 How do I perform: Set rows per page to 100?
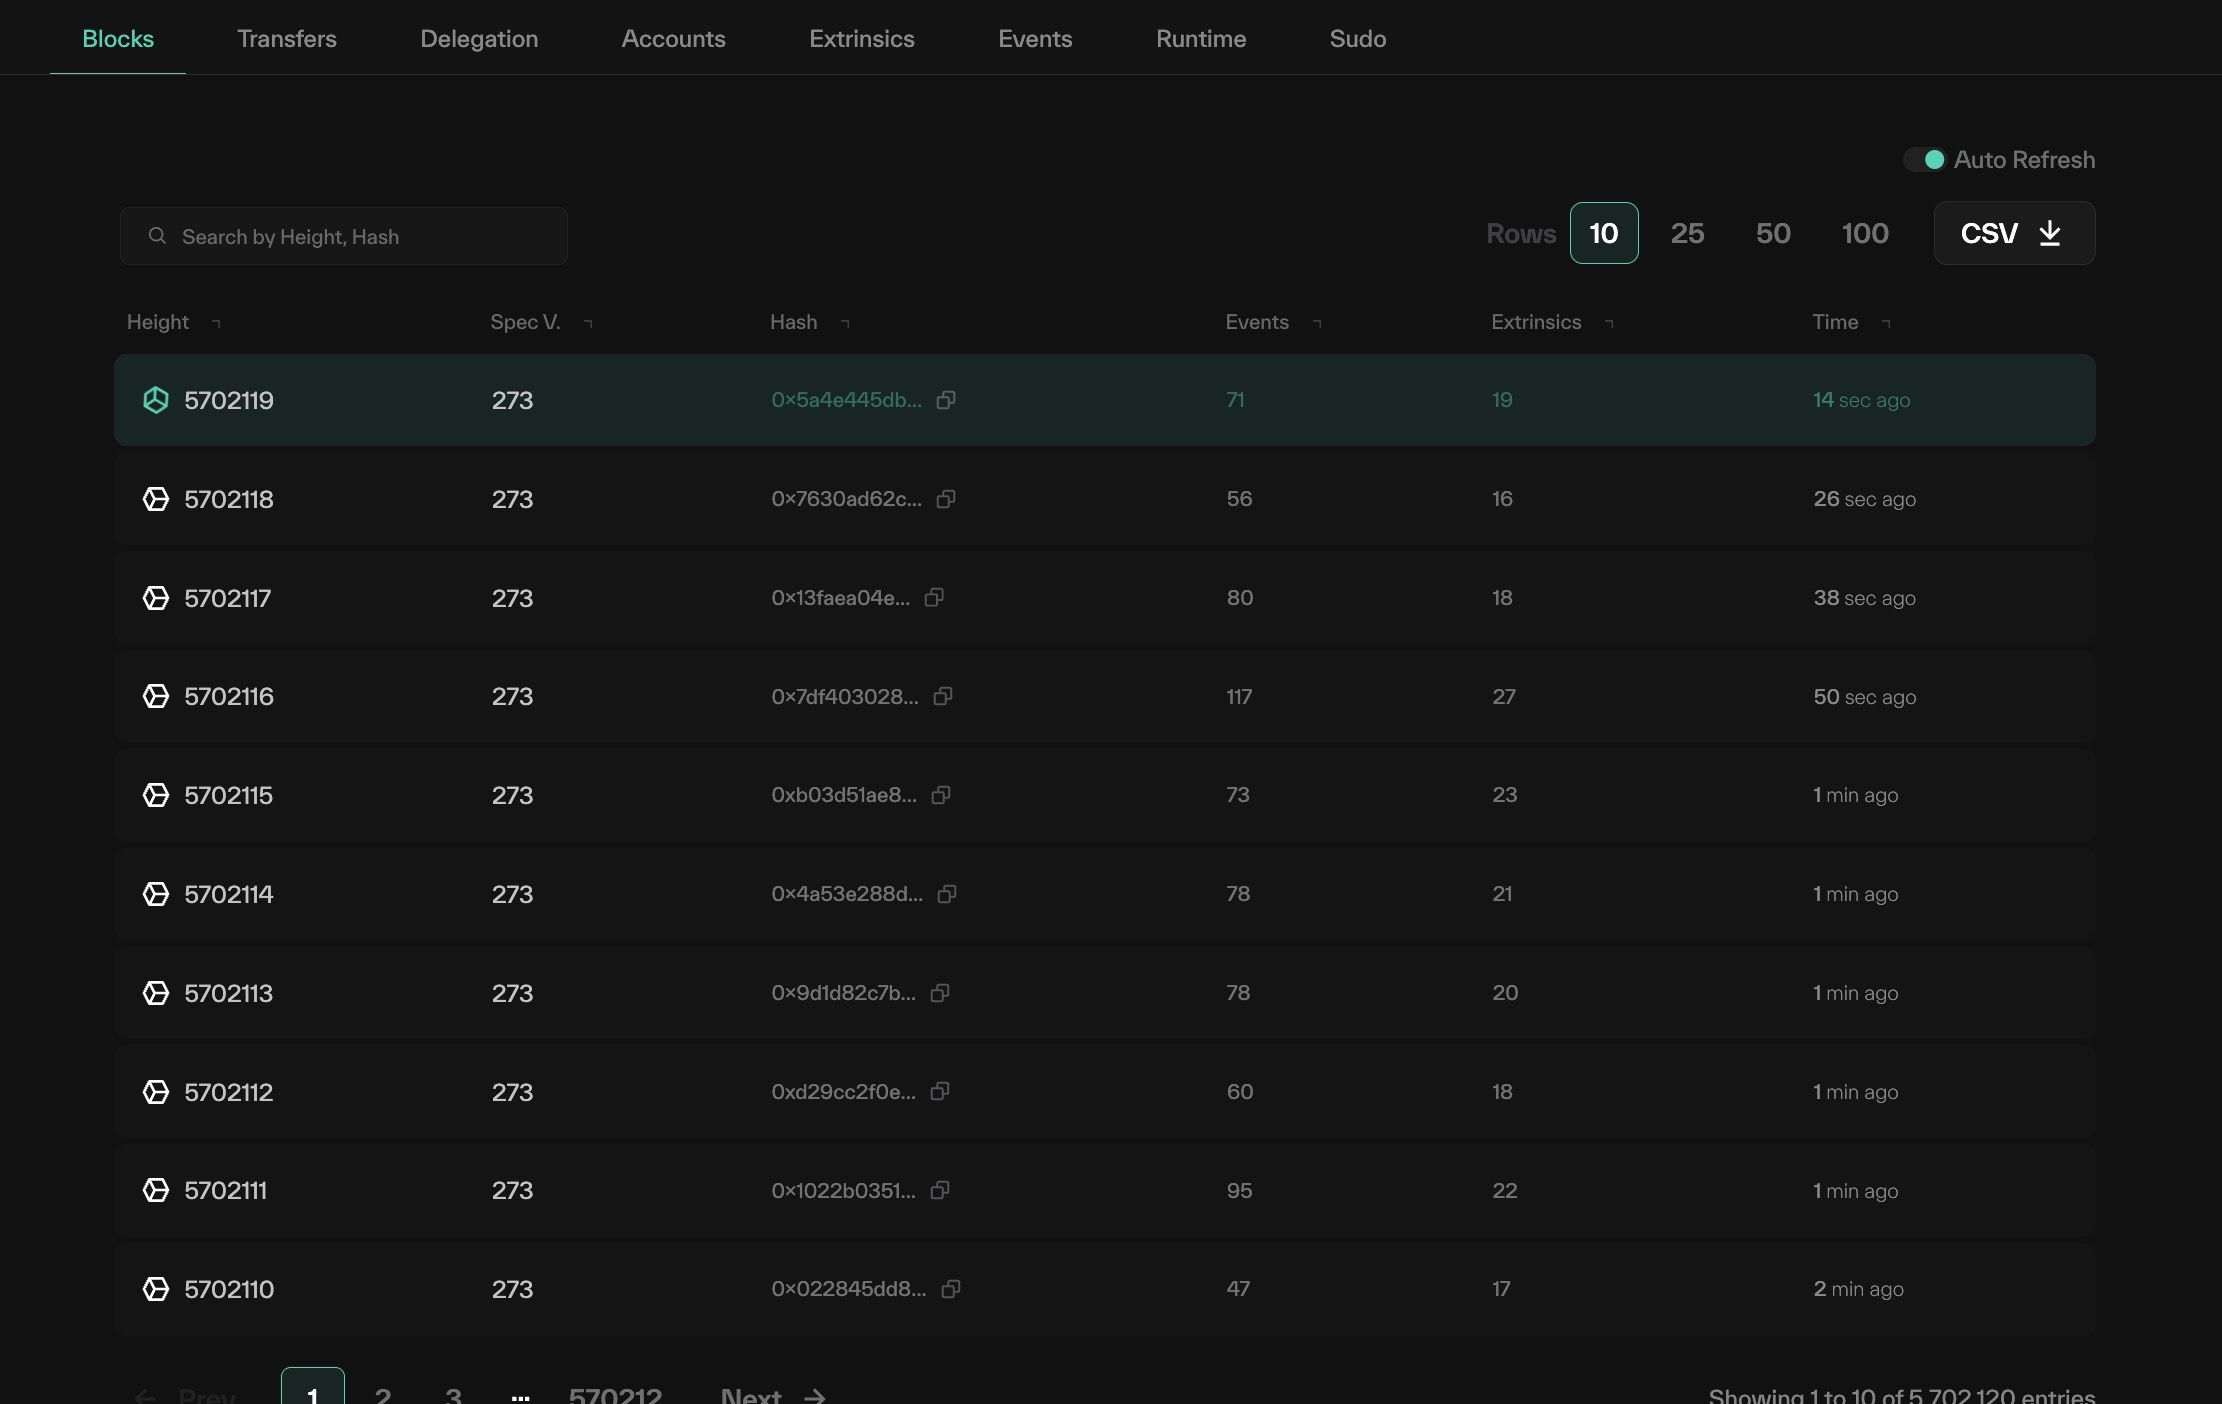(1865, 233)
